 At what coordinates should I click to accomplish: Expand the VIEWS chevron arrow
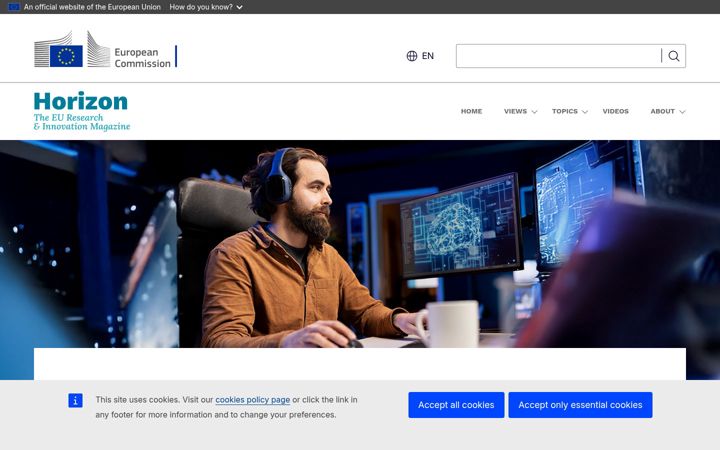click(x=534, y=112)
